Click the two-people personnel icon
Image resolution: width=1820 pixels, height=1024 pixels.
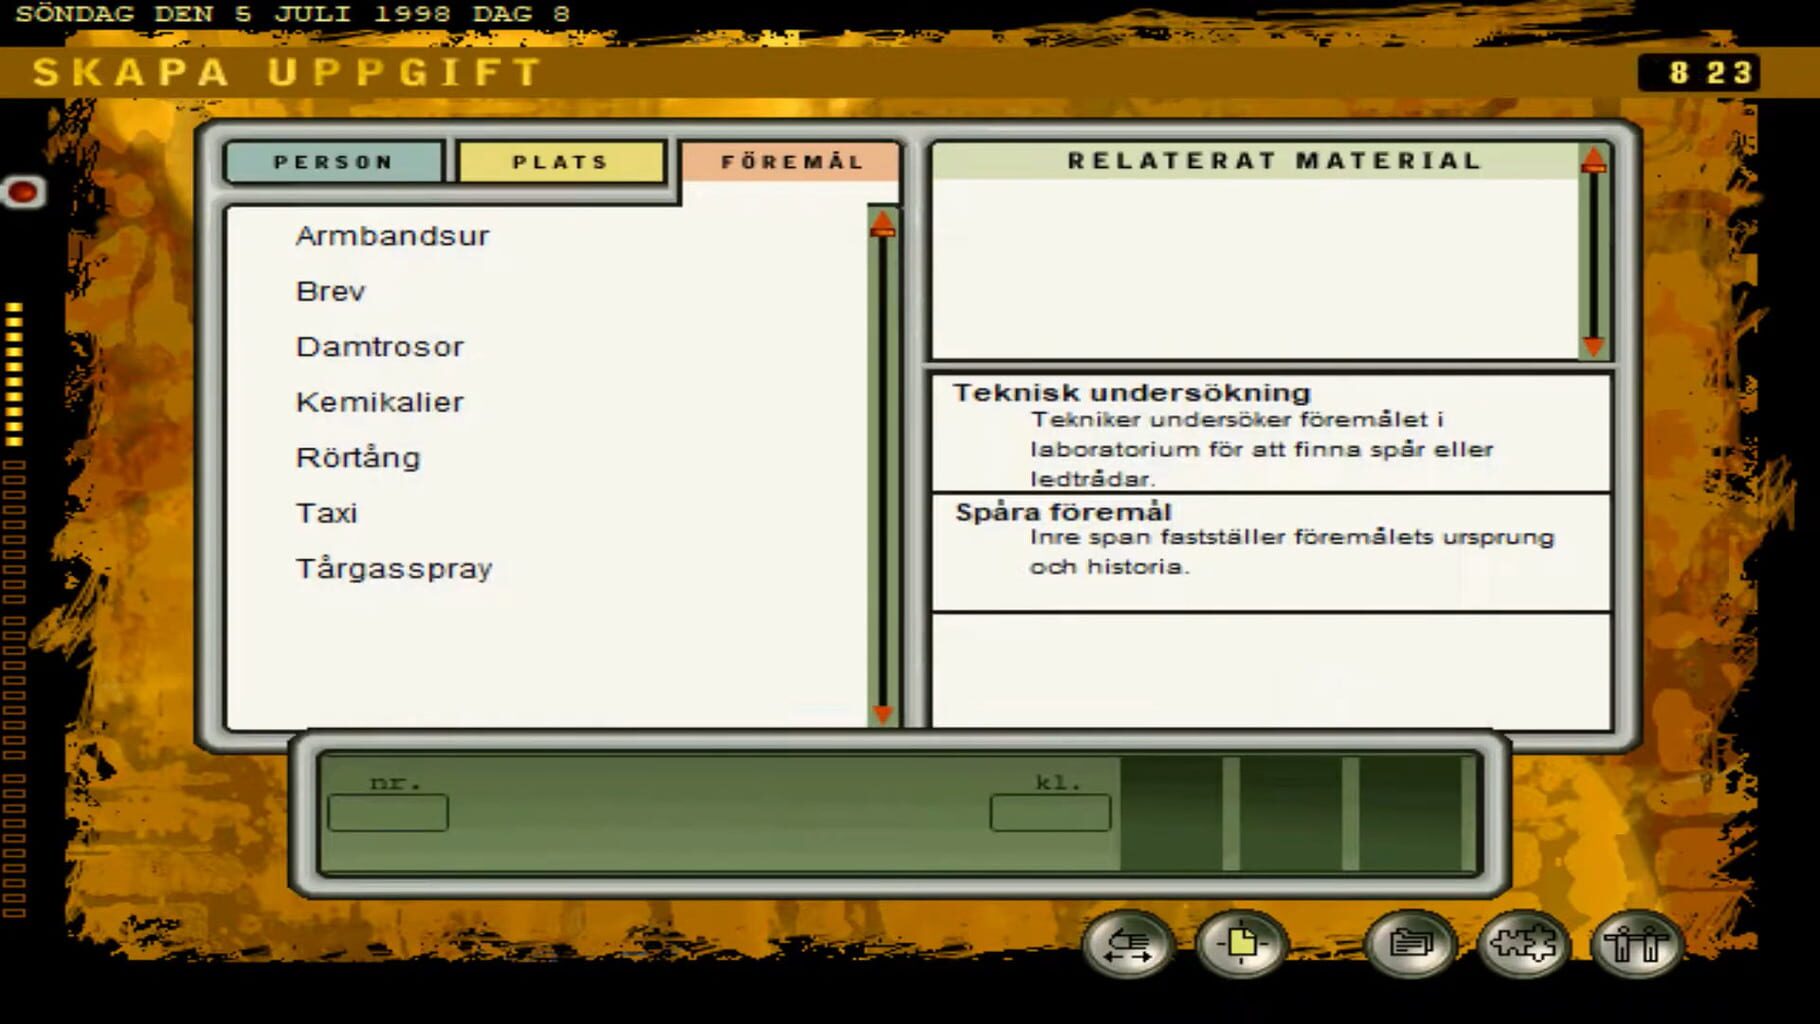click(x=1636, y=944)
